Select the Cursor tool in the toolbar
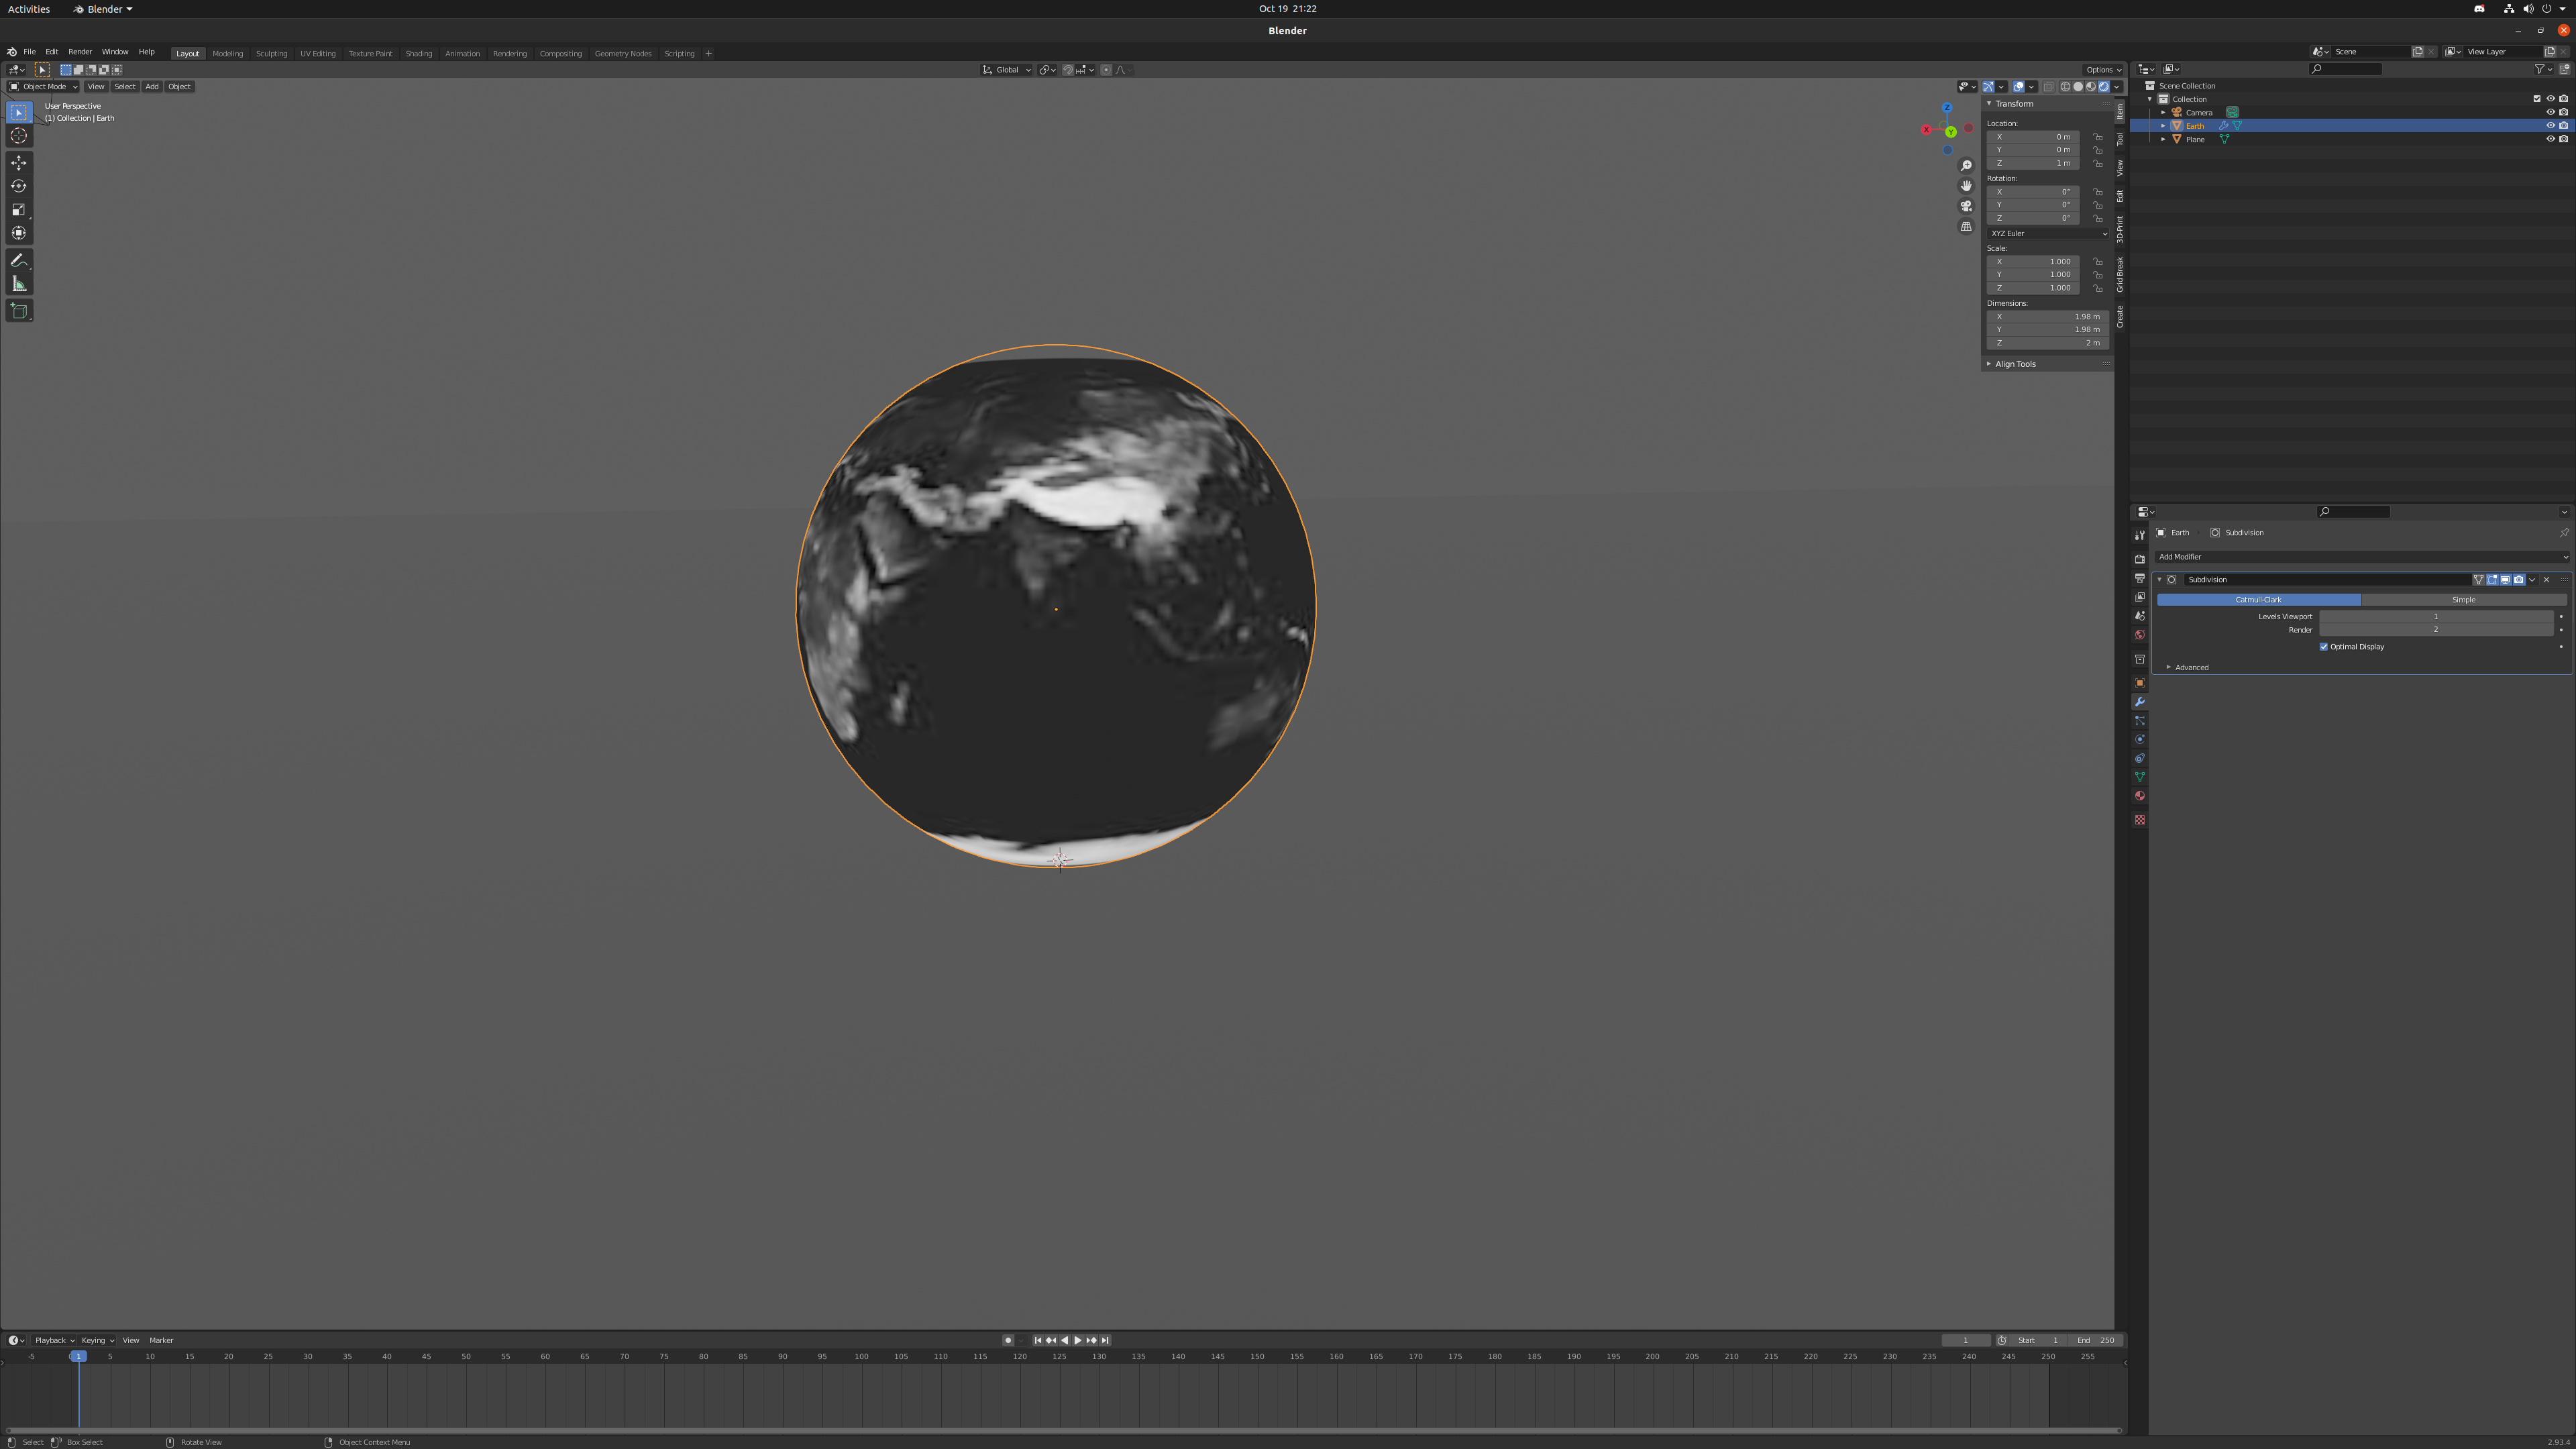This screenshot has width=2576, height=1449. [19, 136]
